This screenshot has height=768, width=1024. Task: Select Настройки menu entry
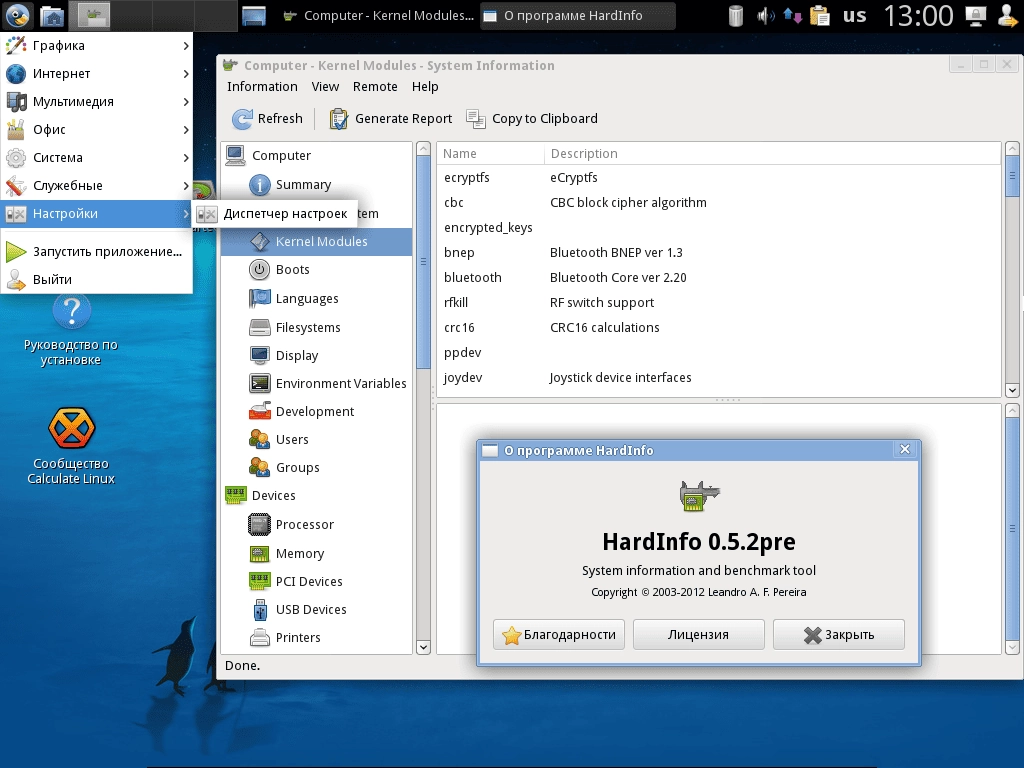click(x=97, y=214)
